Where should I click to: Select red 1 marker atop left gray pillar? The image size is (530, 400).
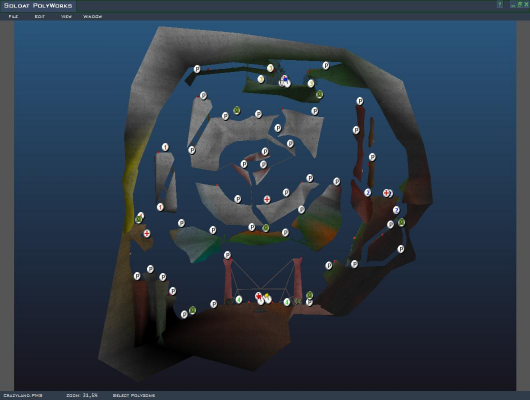165,147
